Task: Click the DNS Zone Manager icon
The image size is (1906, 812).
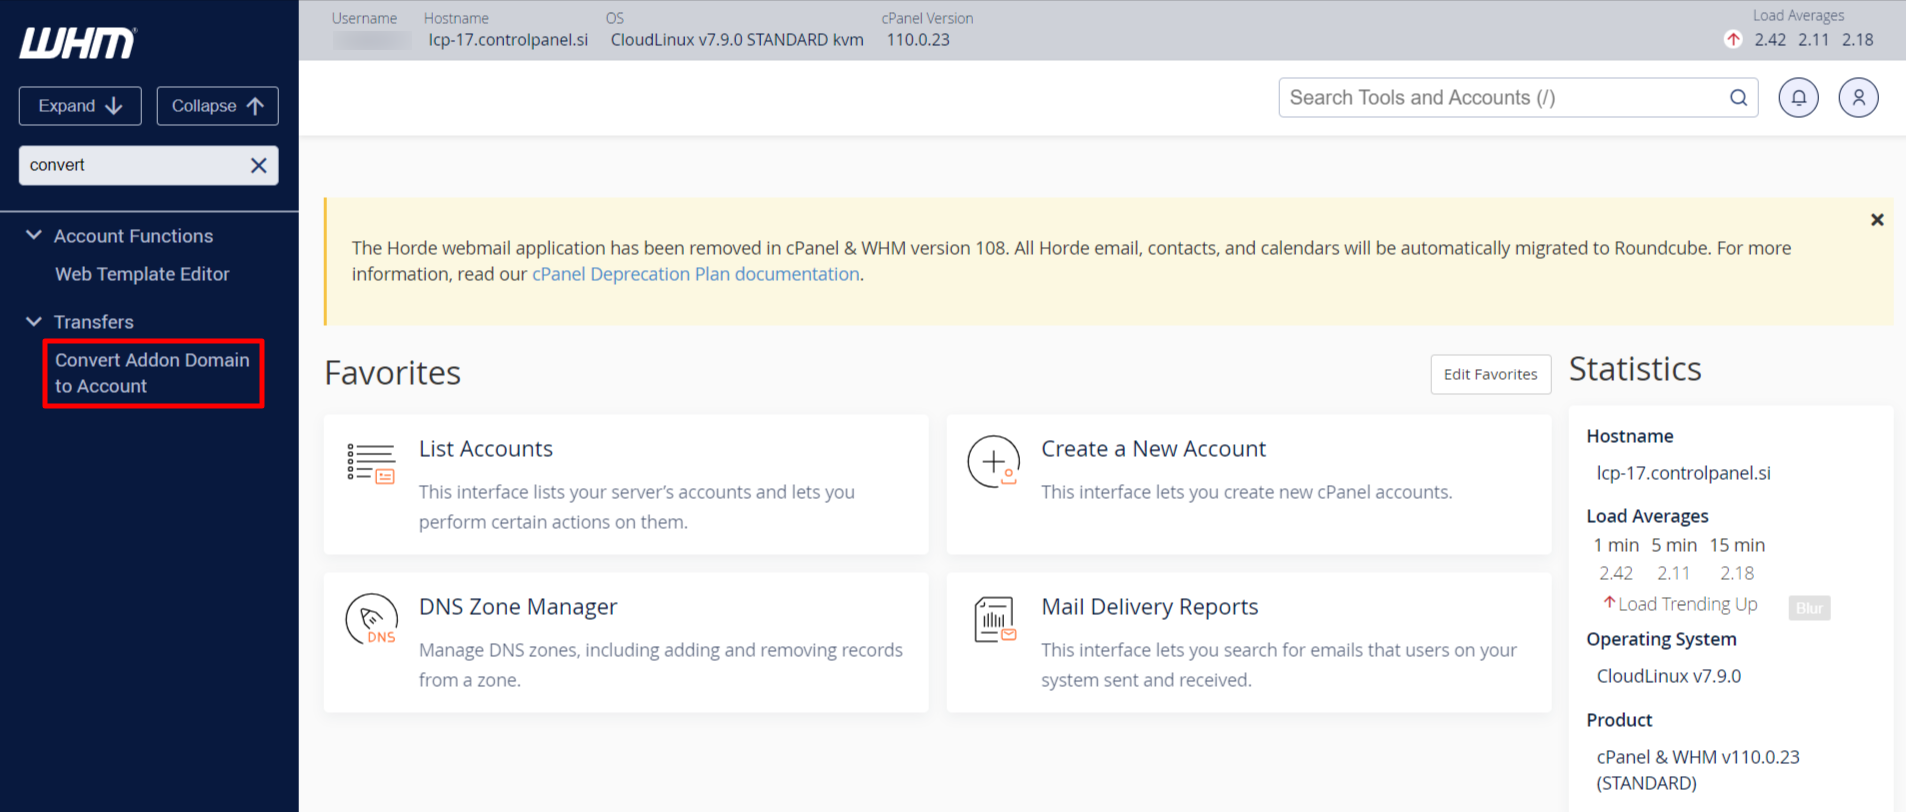Action: (371, 620)
